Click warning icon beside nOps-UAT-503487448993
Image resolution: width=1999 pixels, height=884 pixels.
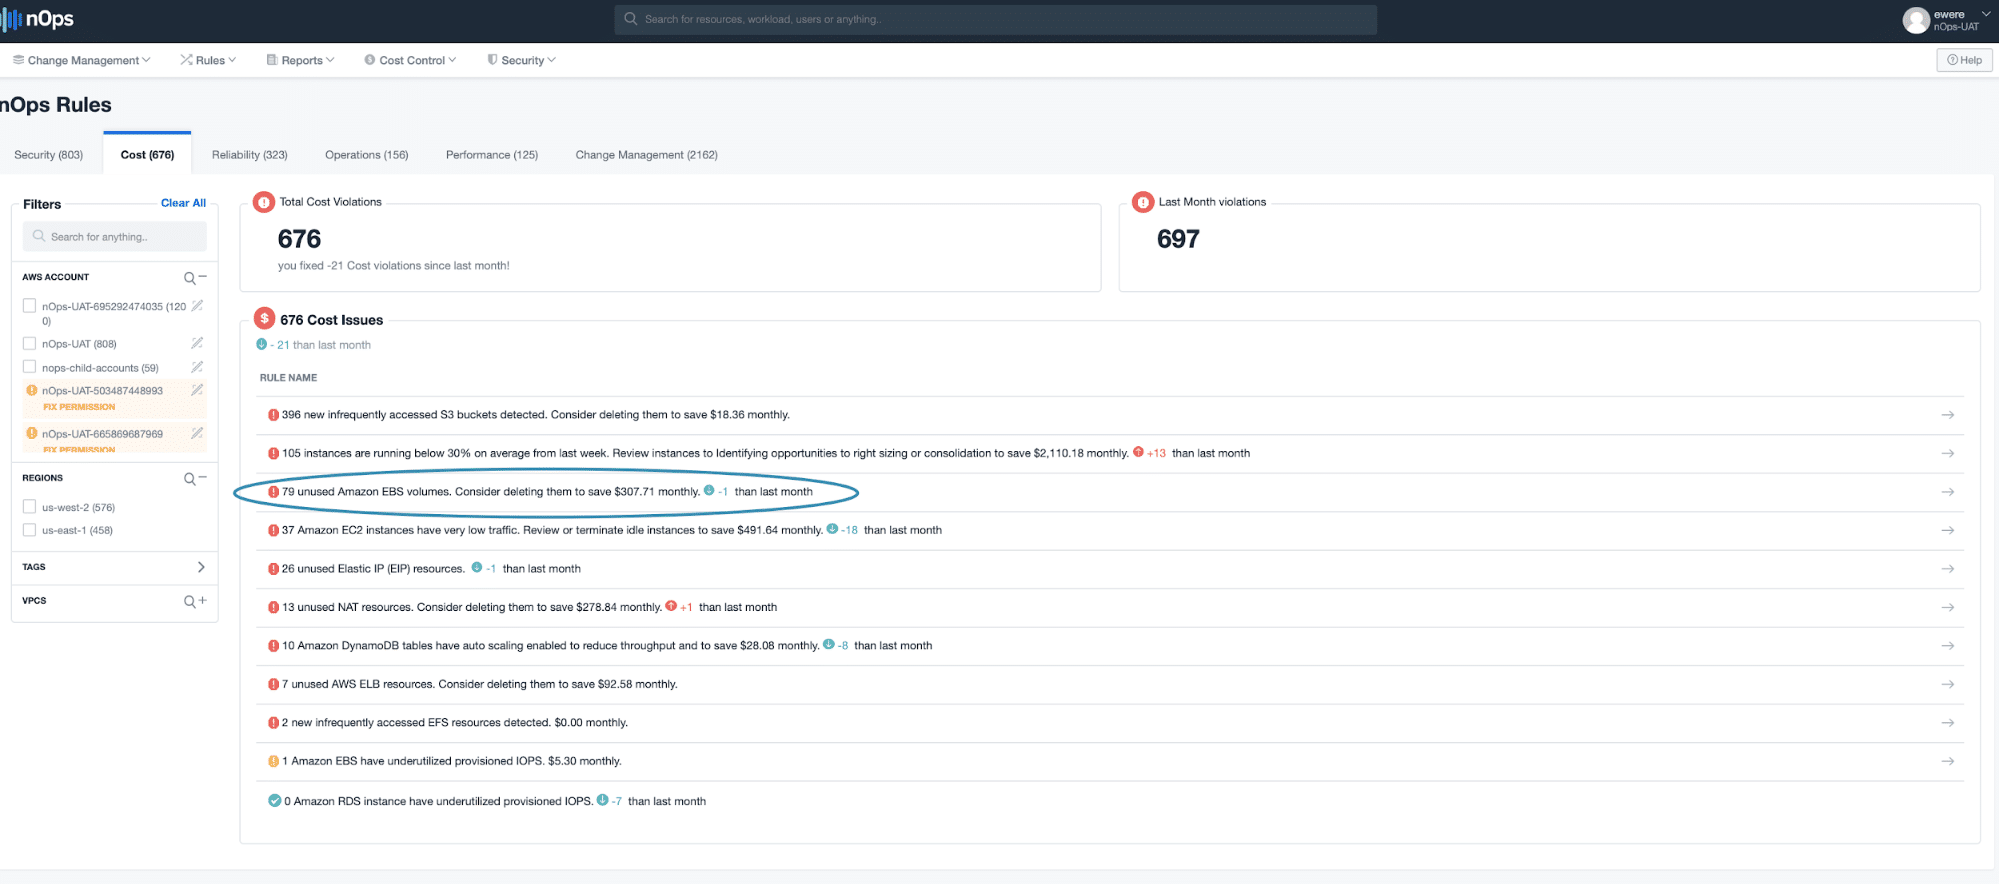[32, 390]
